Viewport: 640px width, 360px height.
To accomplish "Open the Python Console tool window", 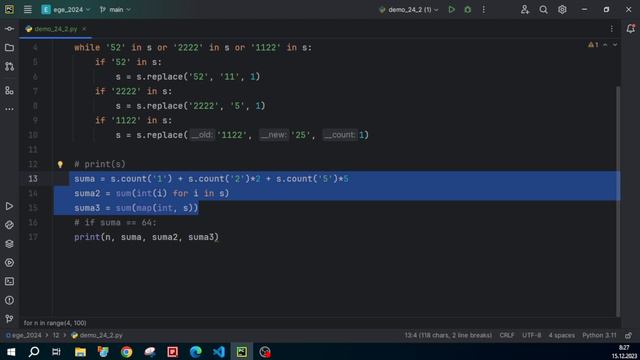I will [9, 225].
